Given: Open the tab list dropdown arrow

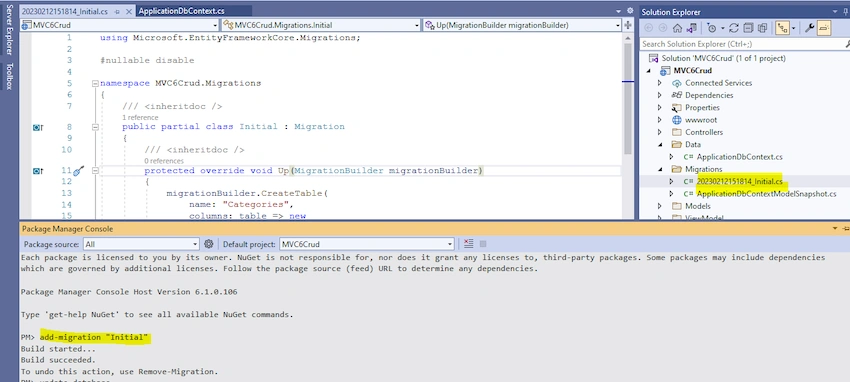Looking at the screenshot, I should tap(619, 11).
